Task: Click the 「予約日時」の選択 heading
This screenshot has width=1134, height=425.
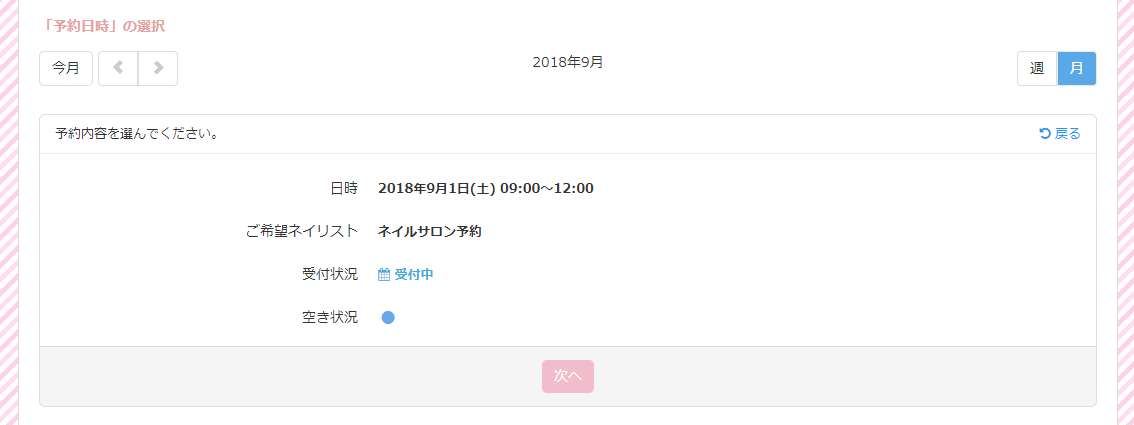Action: point(104,26)
